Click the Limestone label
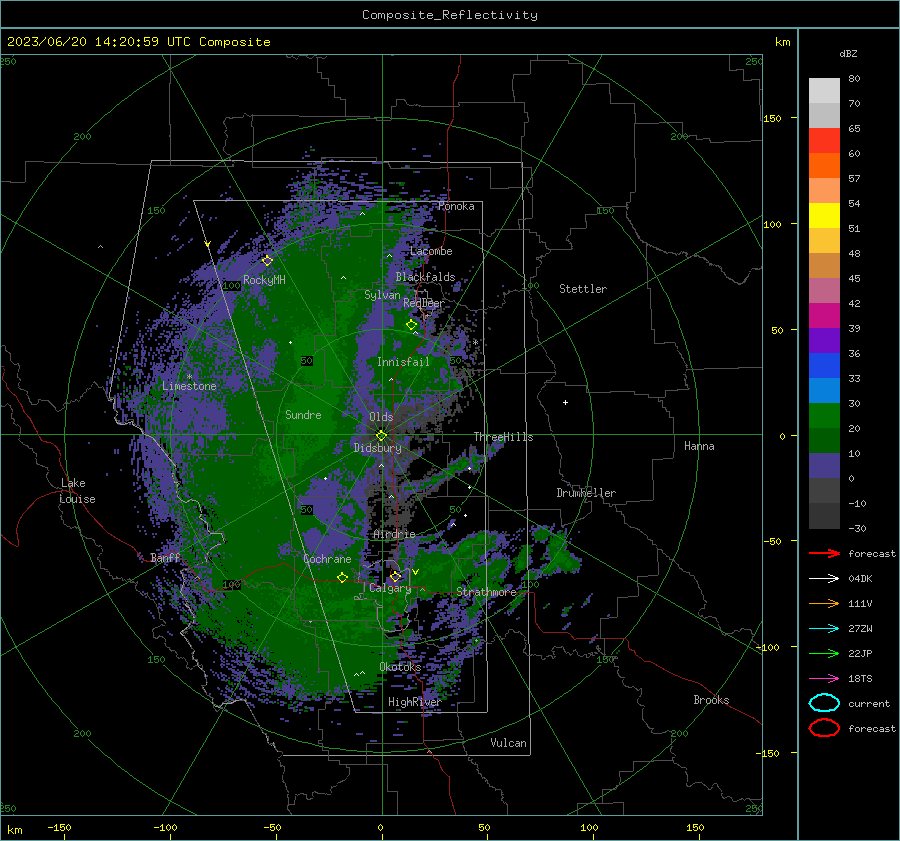Screen dimensions: 900x841 pyautogui.click(x=189, y=386)
